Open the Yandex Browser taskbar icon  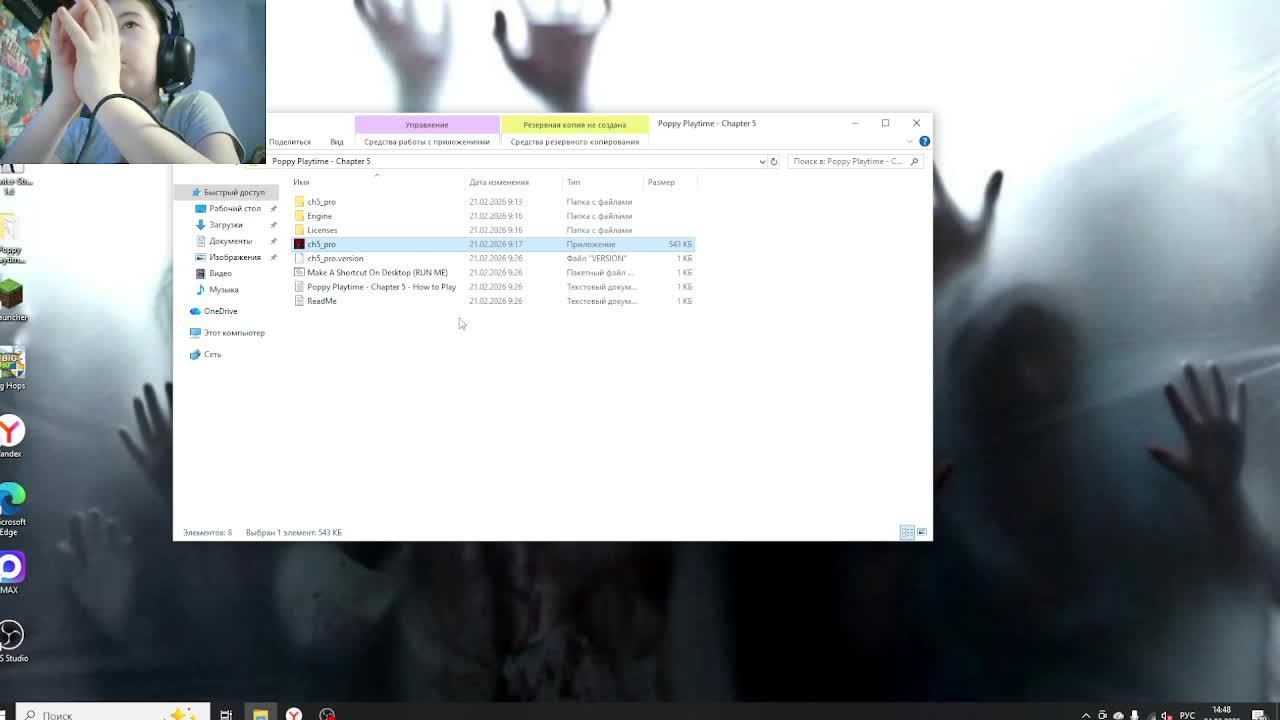[x=294, y=714]
